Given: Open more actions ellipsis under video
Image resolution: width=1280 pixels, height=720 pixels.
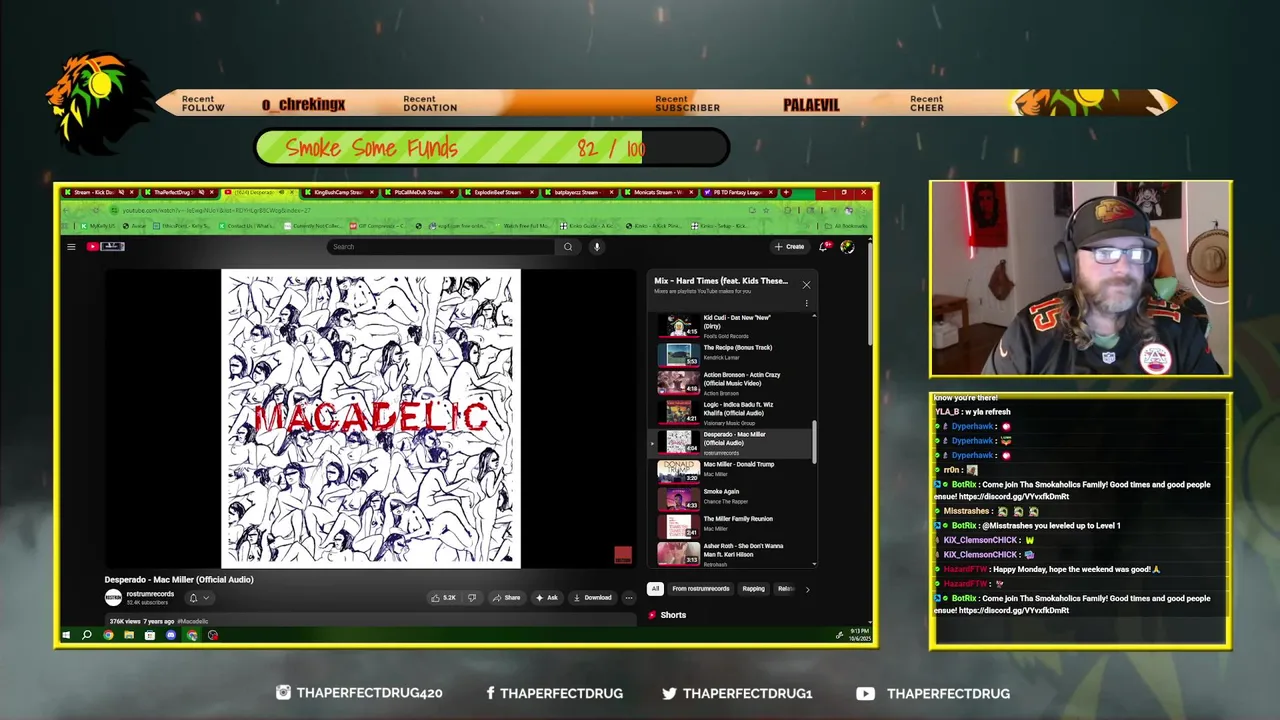Looking at the screenshot, I should click(x=629, y=598).
